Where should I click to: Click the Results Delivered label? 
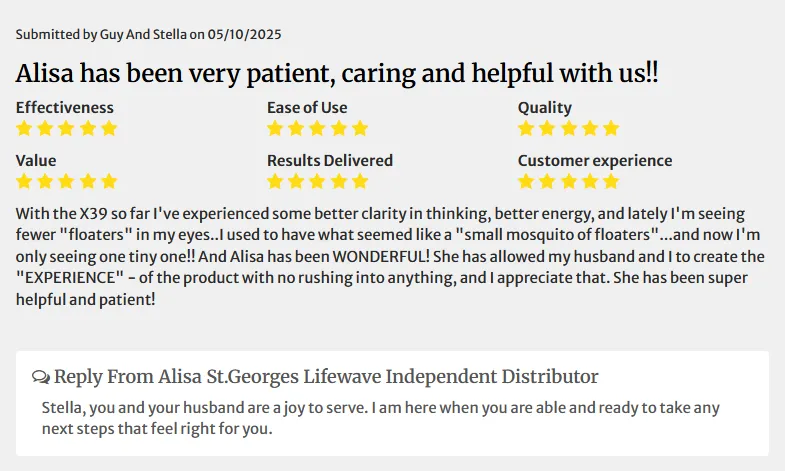click(x=330, y=161)
